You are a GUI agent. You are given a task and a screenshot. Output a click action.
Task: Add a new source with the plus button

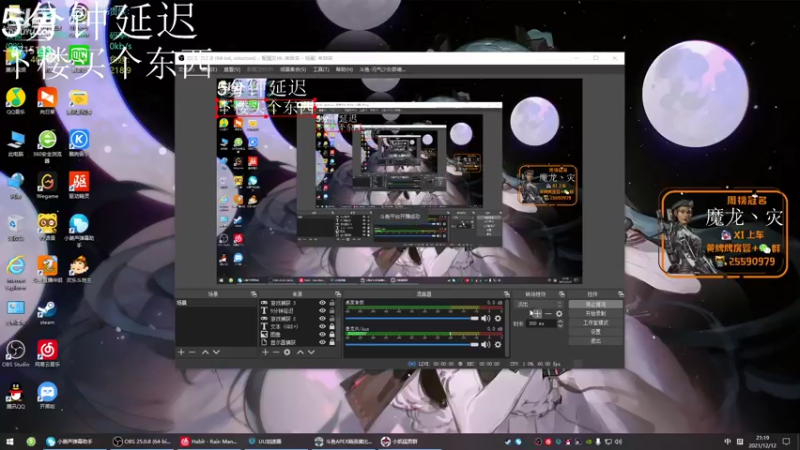point(265,352)
